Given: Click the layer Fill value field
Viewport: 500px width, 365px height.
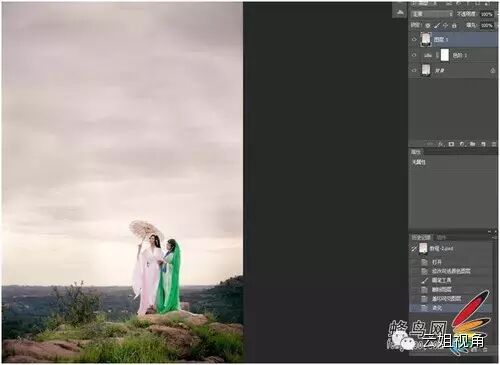Looking at the screenshot, I should click(487, 25).
